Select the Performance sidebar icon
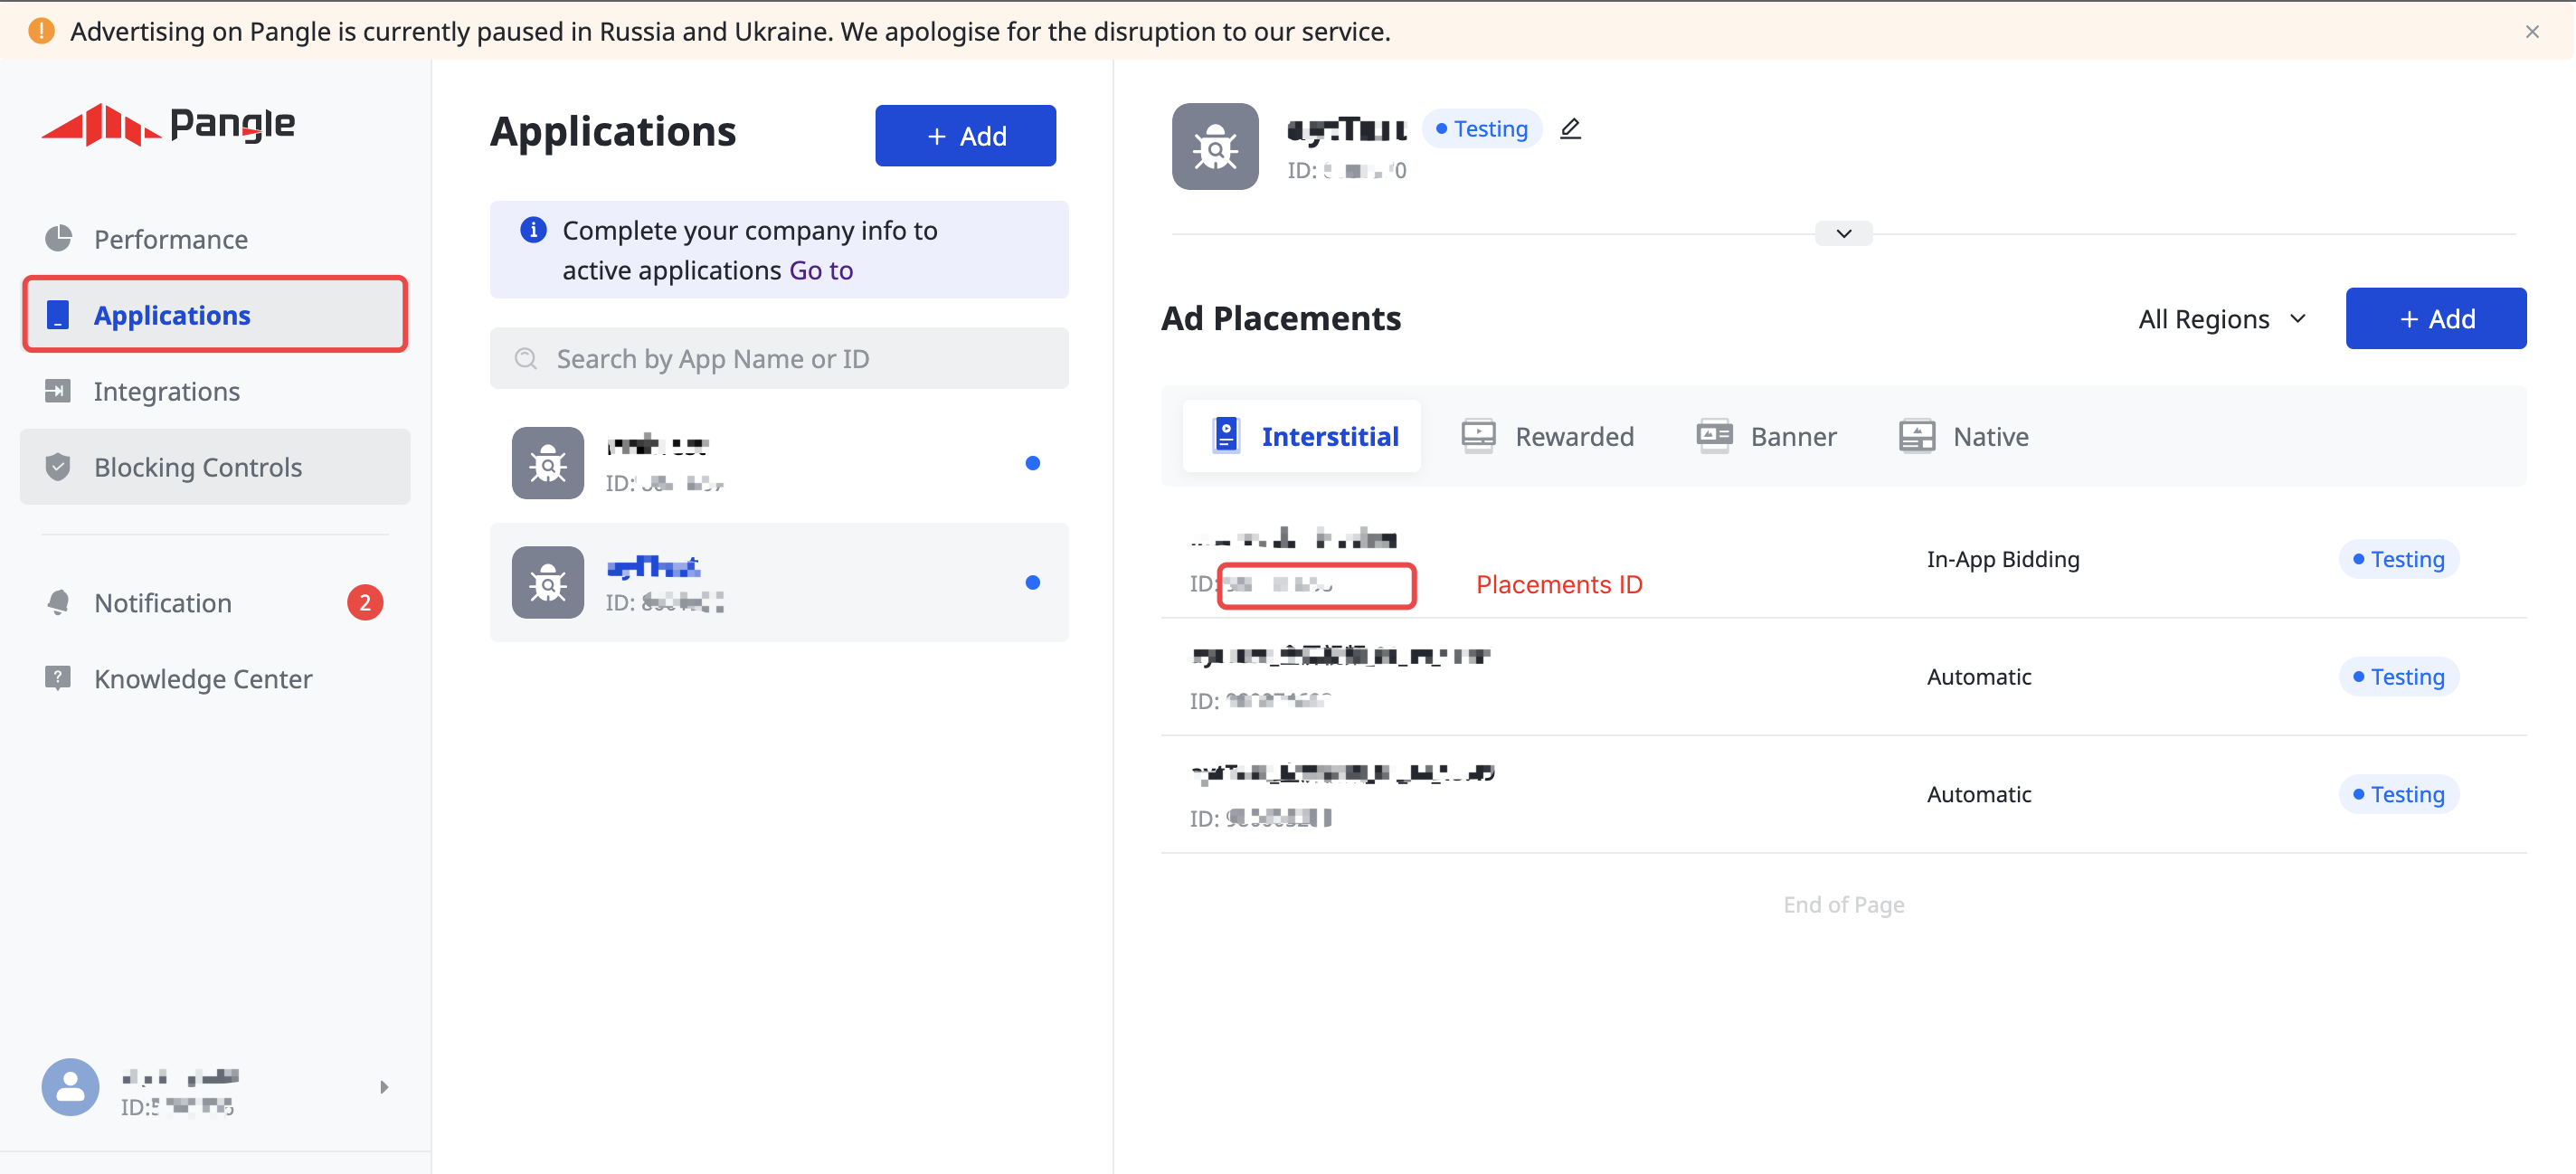 pyautogui.click(x=58, y=239)
